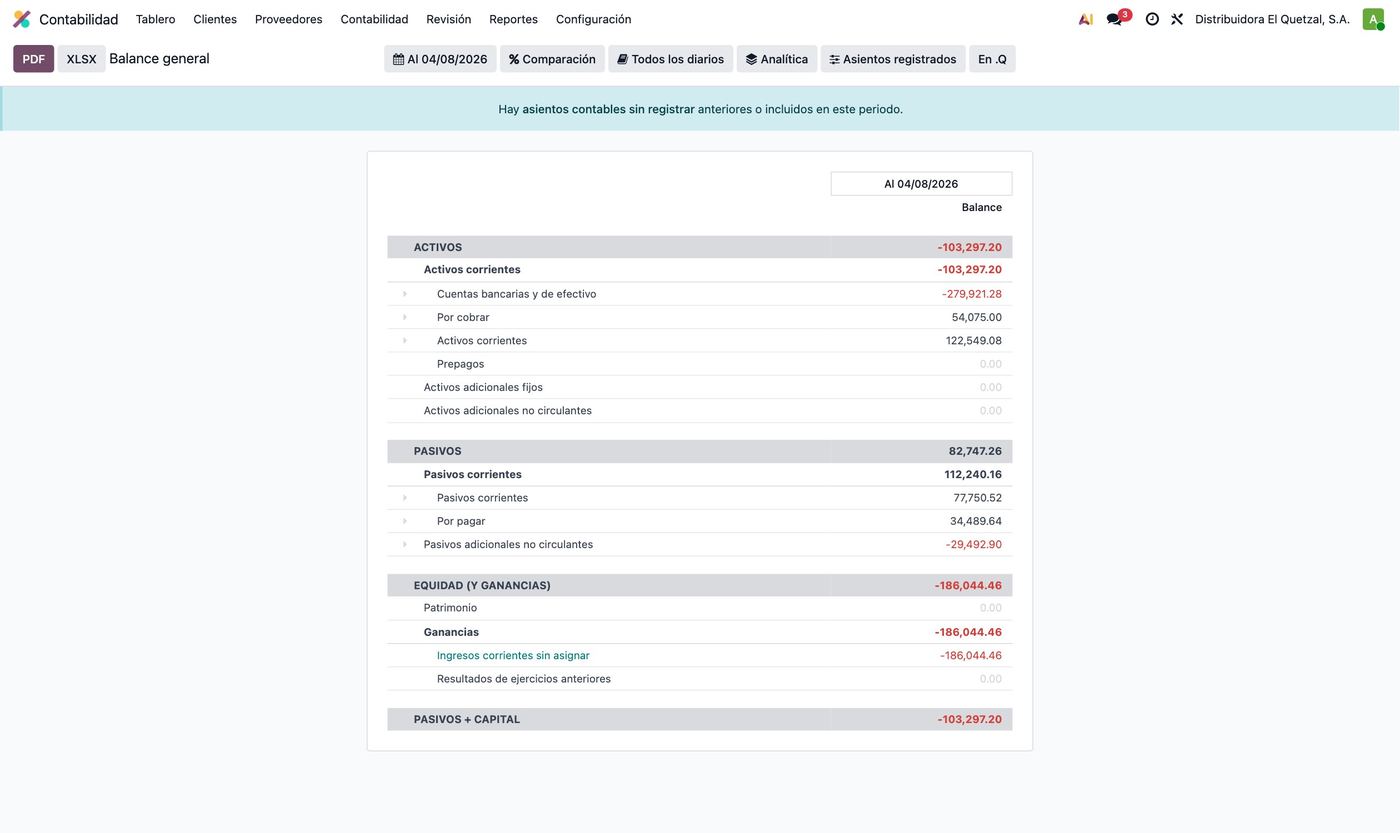This screenshot has height=833, width=1400.
Task: Open the Al 04/08/2026 date filter
Action: click(x=440, y=59)
